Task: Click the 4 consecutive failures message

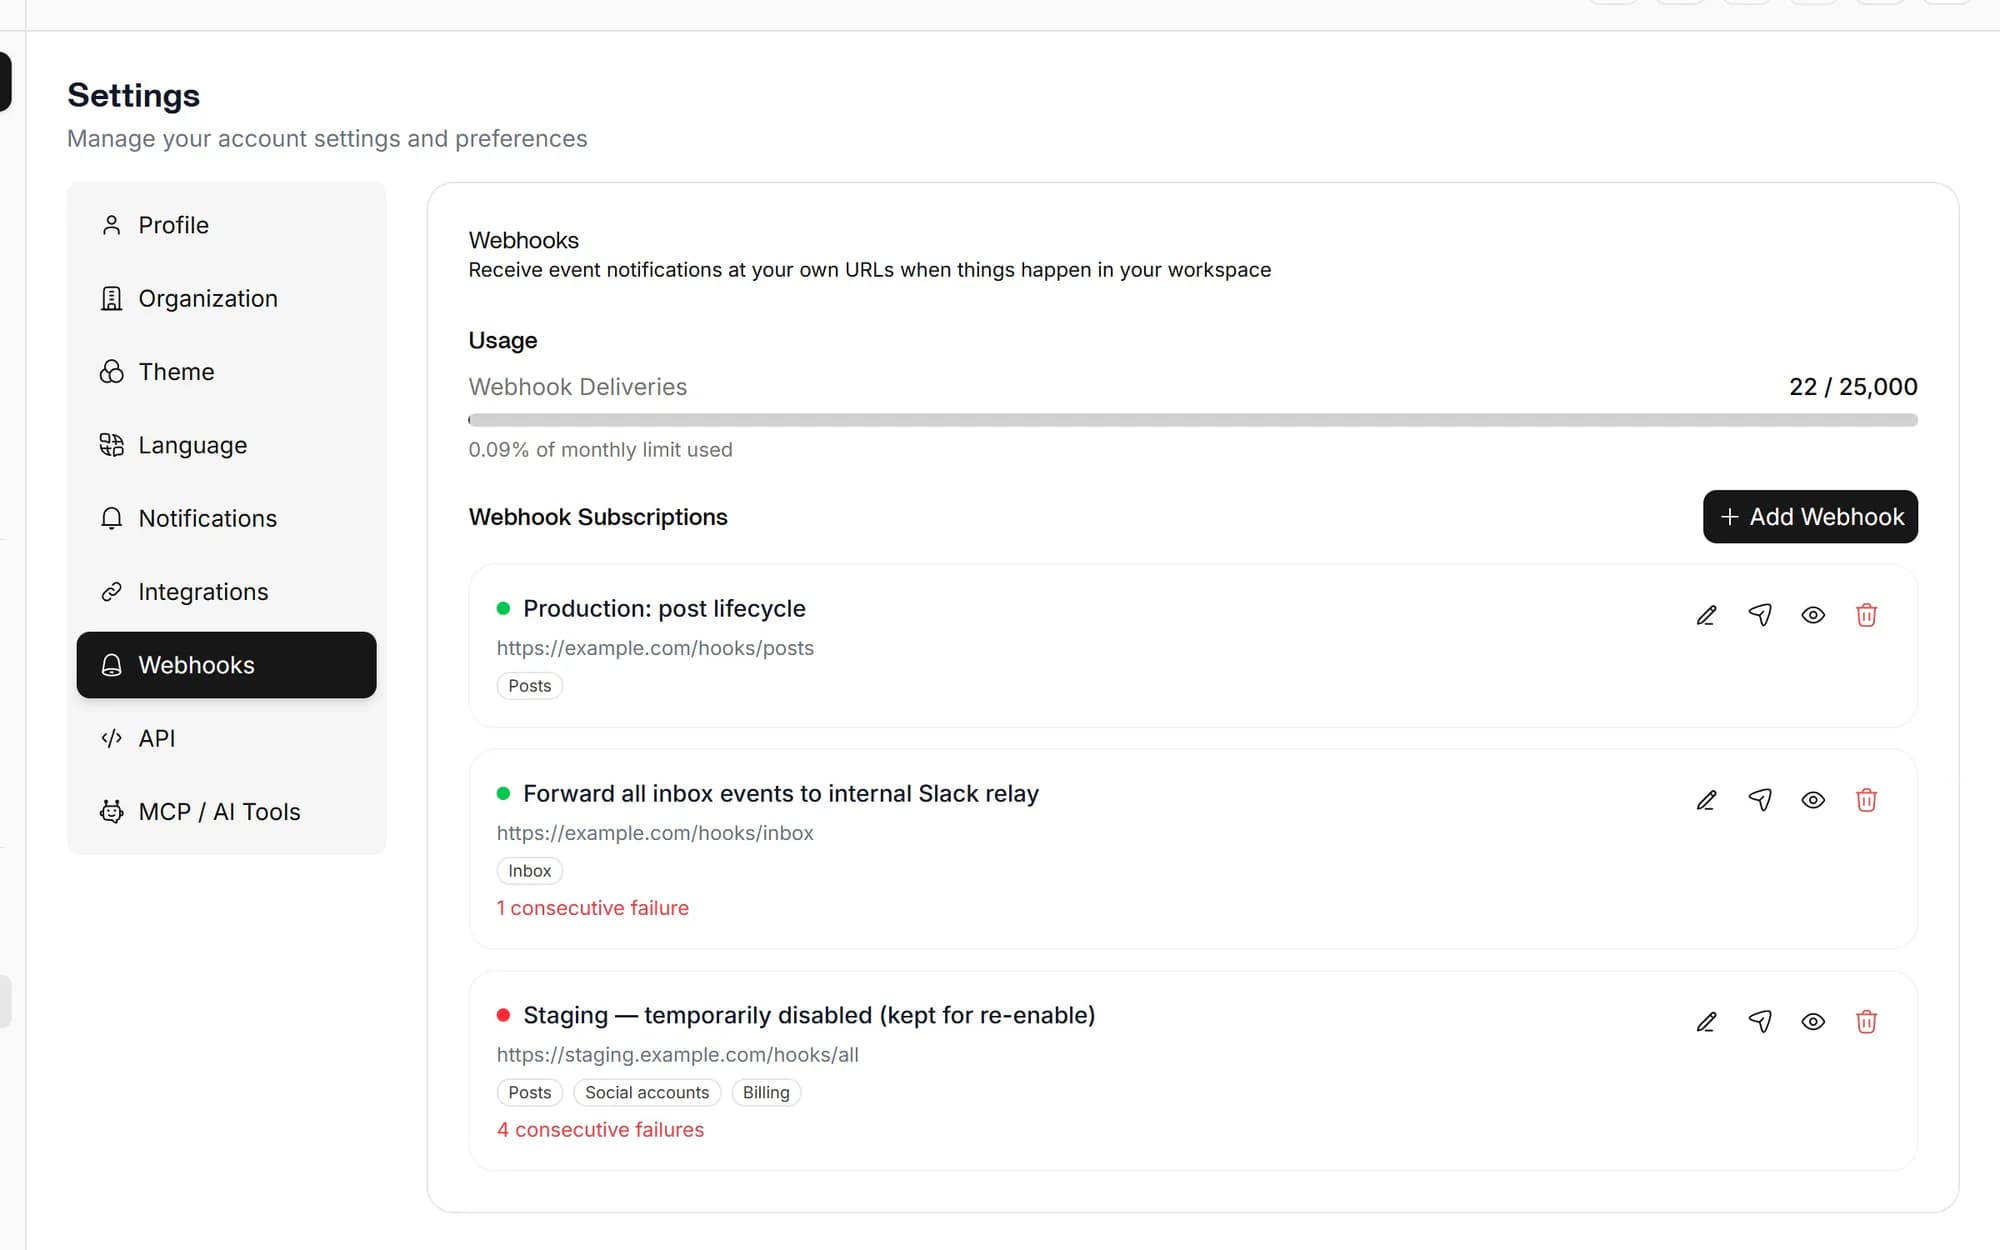Action: (x=600, y=1130)
